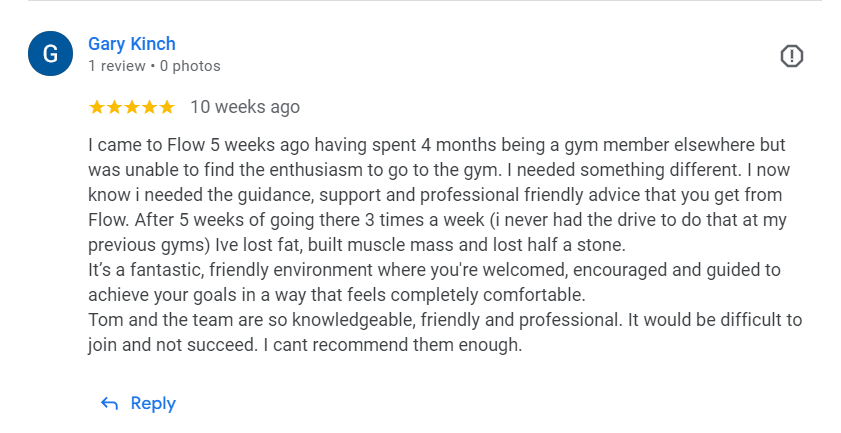Report Gary Kinch's review with the flag icon

[x=791, y=56]
